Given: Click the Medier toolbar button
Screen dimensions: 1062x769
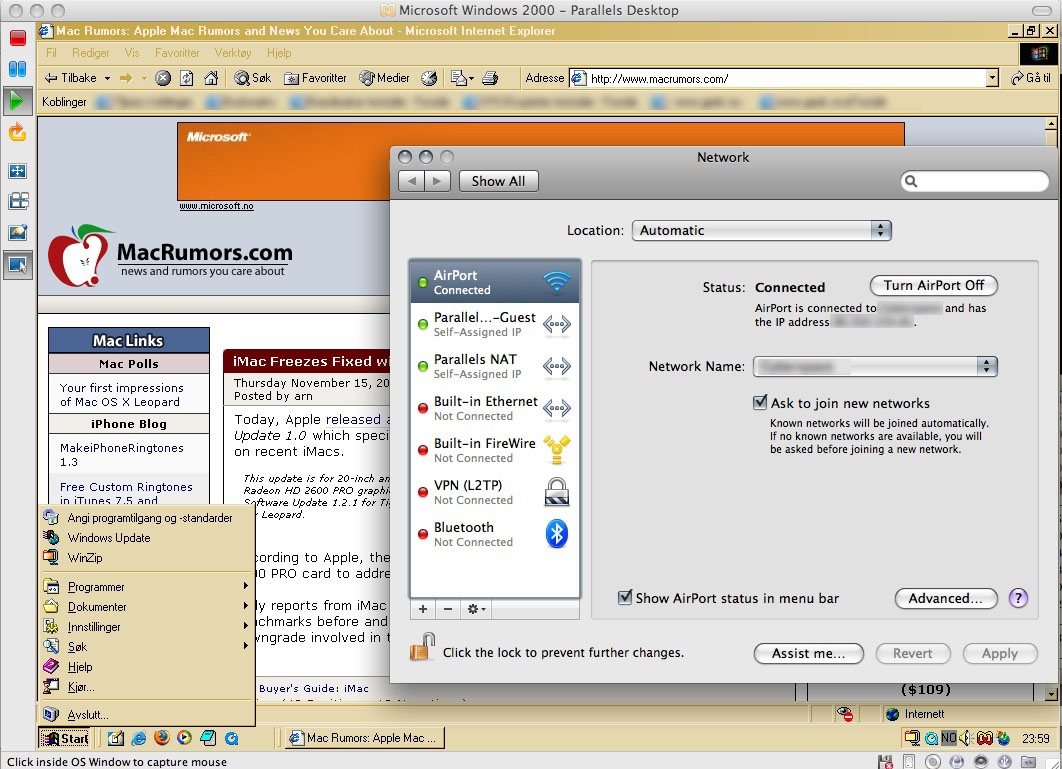Looking at the screenshot, I should pyautogui.click(x=384, y=78).
